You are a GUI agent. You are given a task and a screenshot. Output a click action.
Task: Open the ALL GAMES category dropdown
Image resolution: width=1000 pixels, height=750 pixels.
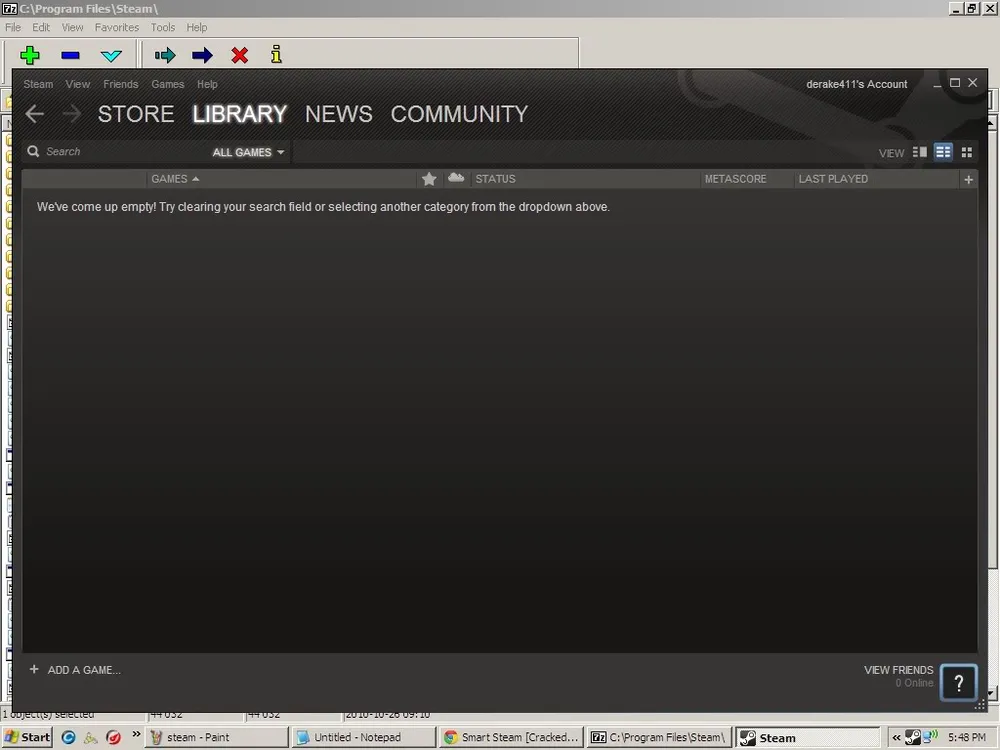coord(248,153)
